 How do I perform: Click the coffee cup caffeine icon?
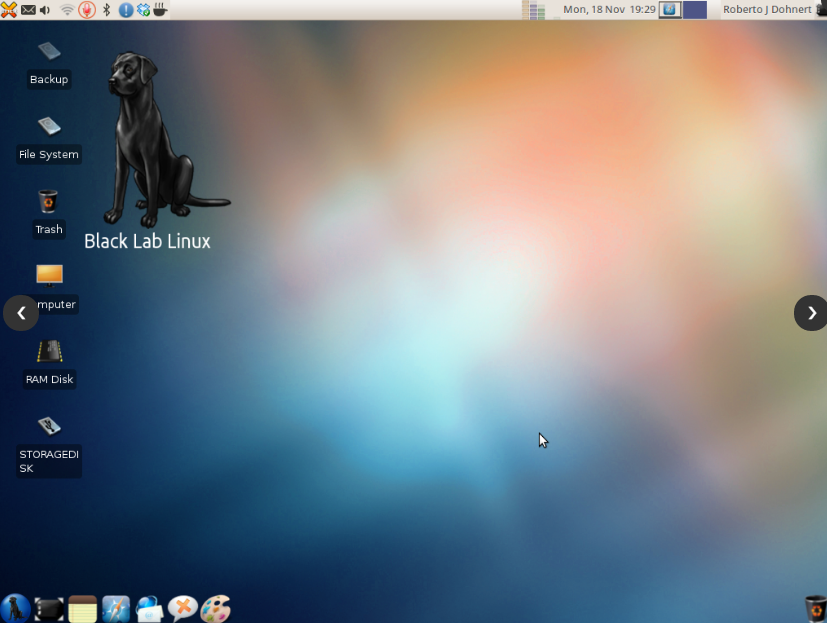point(160,9)
